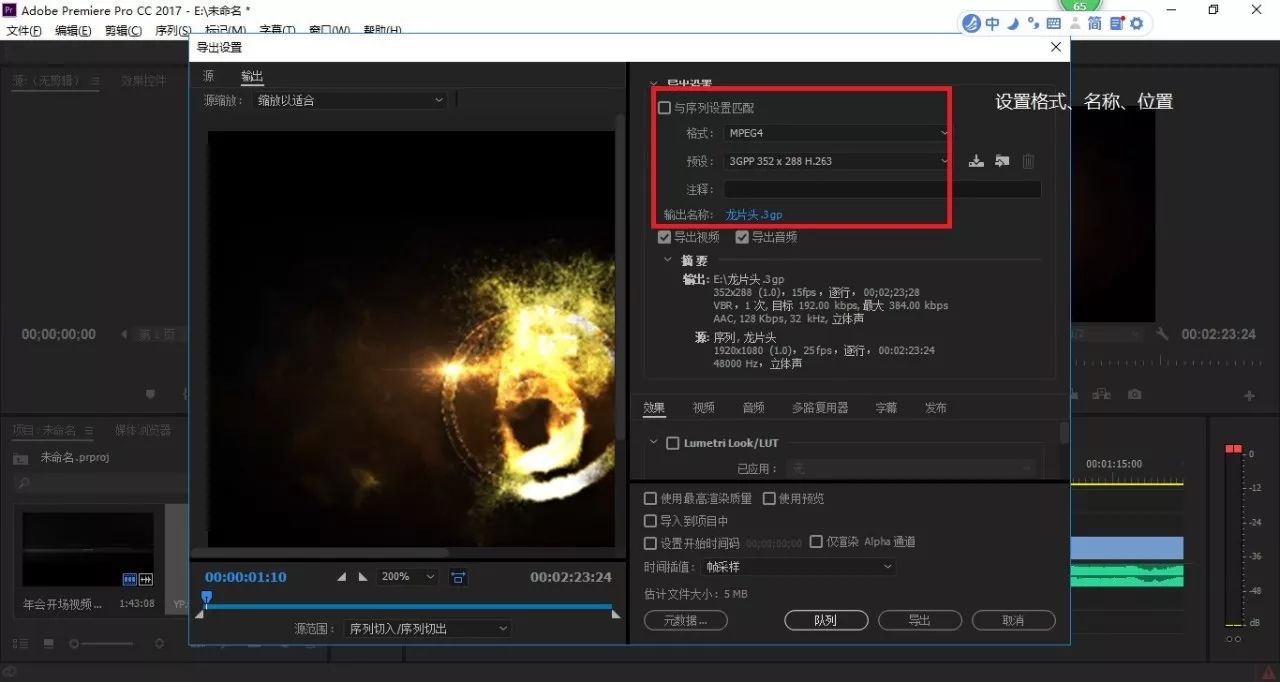
Task: Enable the Lumetri Look/LUT checkbox
Action: click(x=672, y=443)
